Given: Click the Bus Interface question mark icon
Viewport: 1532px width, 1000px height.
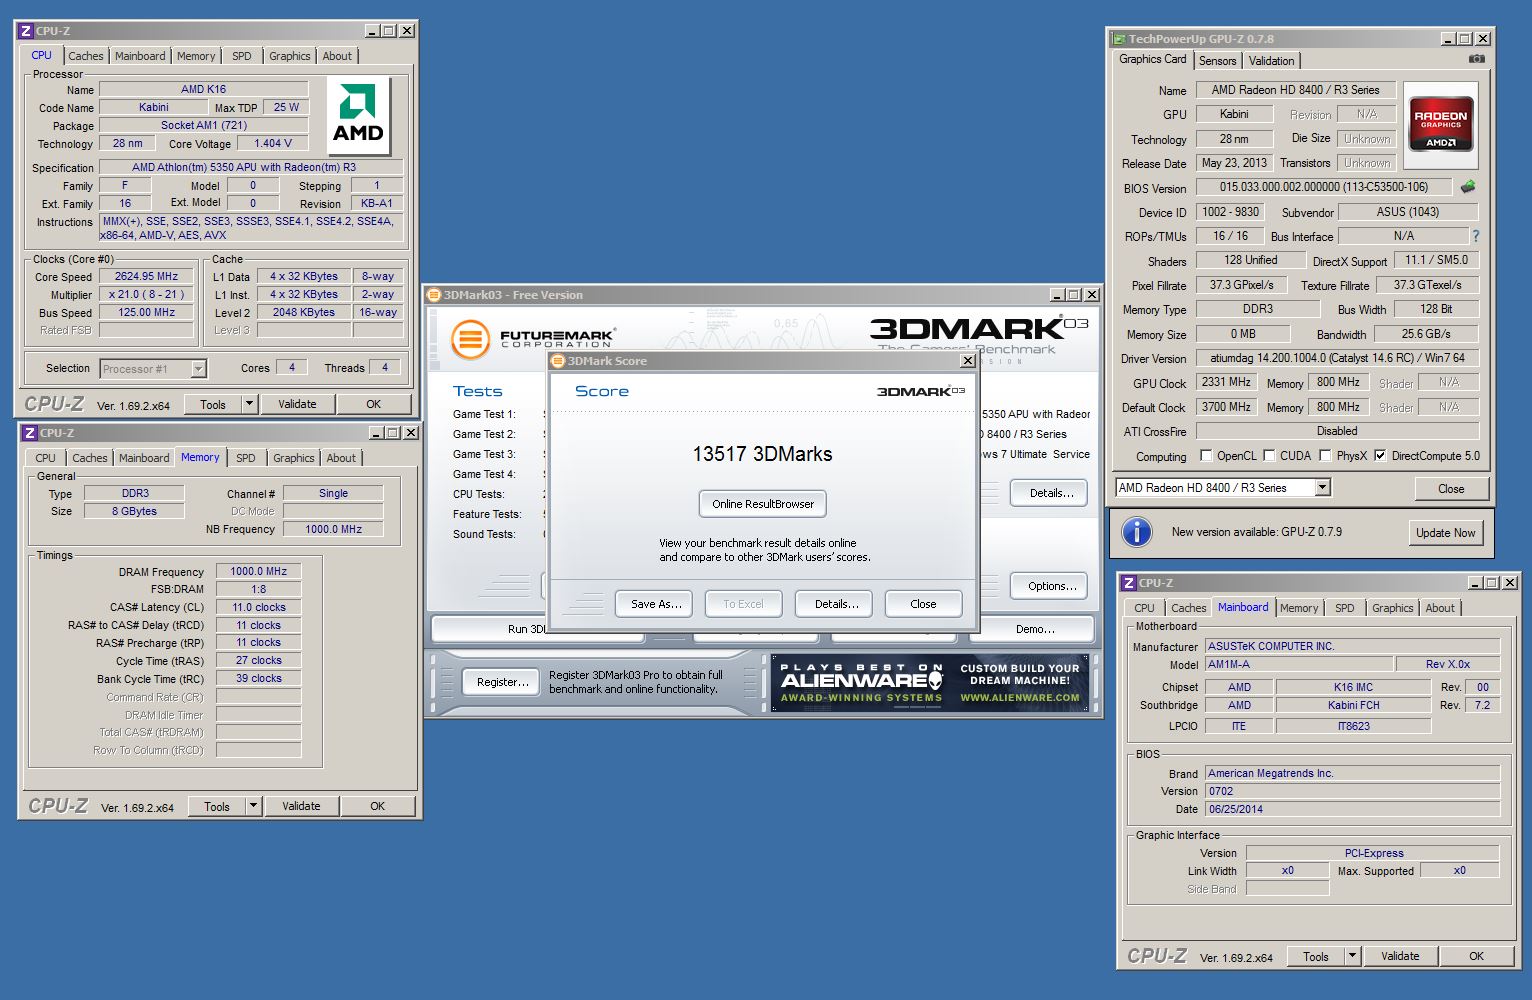Looking at the screenshot, I should 1475,236.
